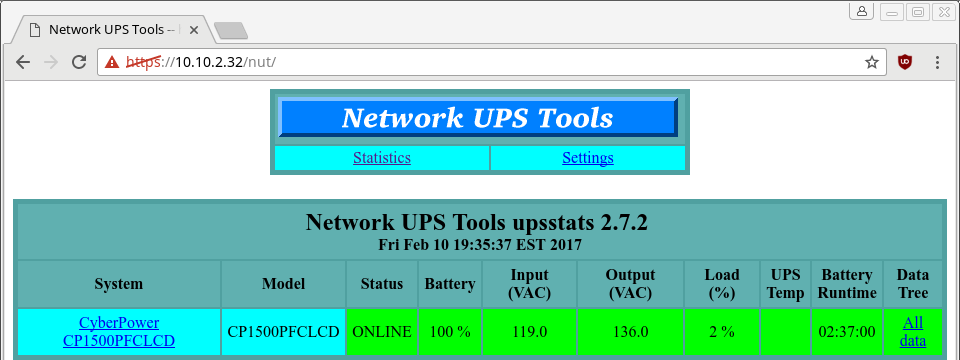Click the 100 % battery cell
960x360 pixels.
450,332
